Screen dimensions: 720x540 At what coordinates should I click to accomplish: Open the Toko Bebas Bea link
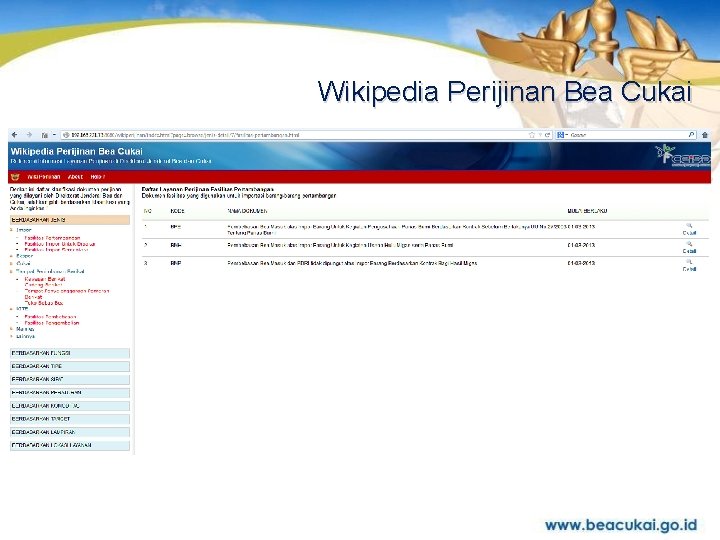point(44,303)
